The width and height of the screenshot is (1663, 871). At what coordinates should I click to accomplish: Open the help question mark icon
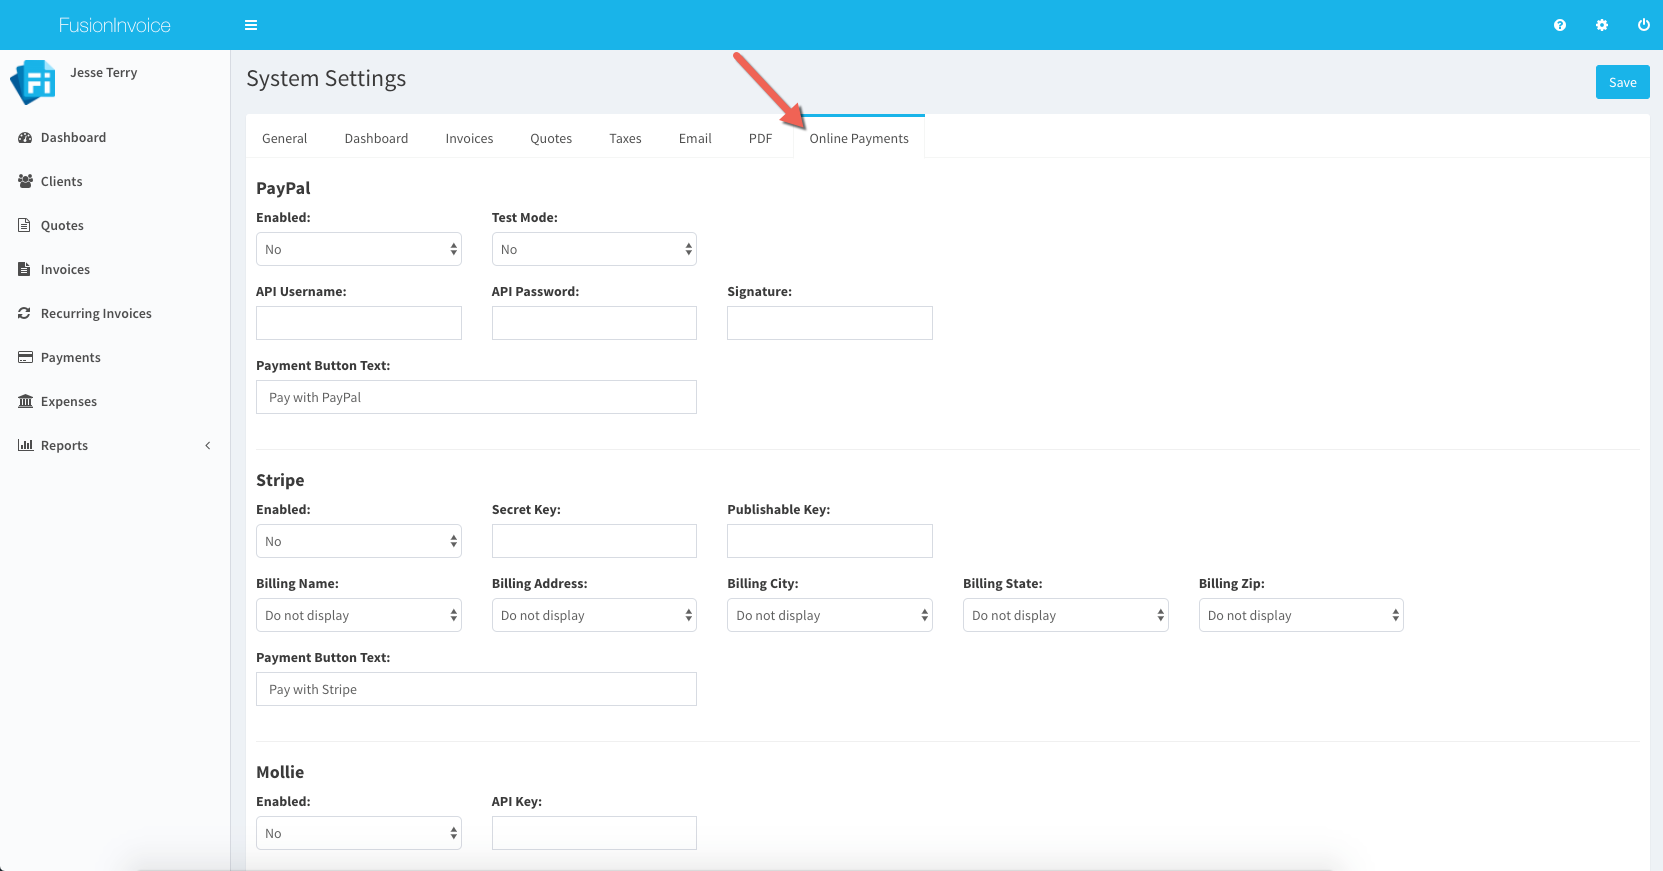pyautogui.click(x=1559, y=25)
